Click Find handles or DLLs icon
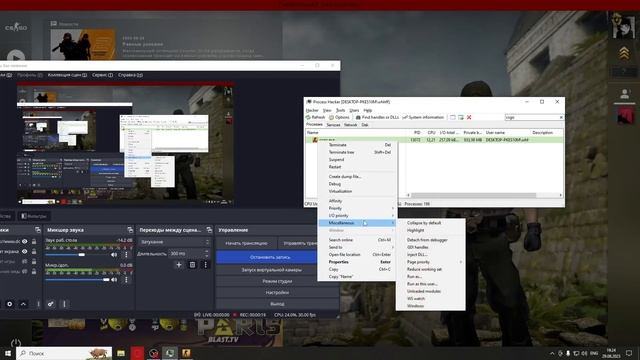The image size is (640, 360). (358, 117)
